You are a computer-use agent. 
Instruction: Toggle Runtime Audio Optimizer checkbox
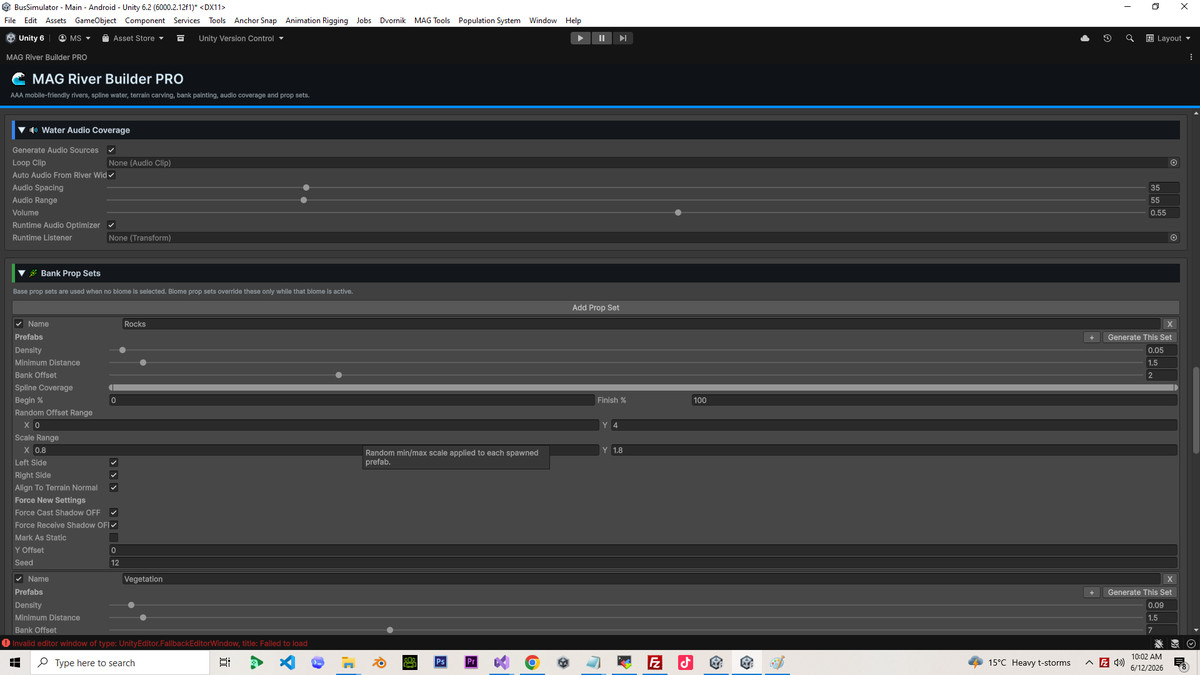(x=111, y=225)
